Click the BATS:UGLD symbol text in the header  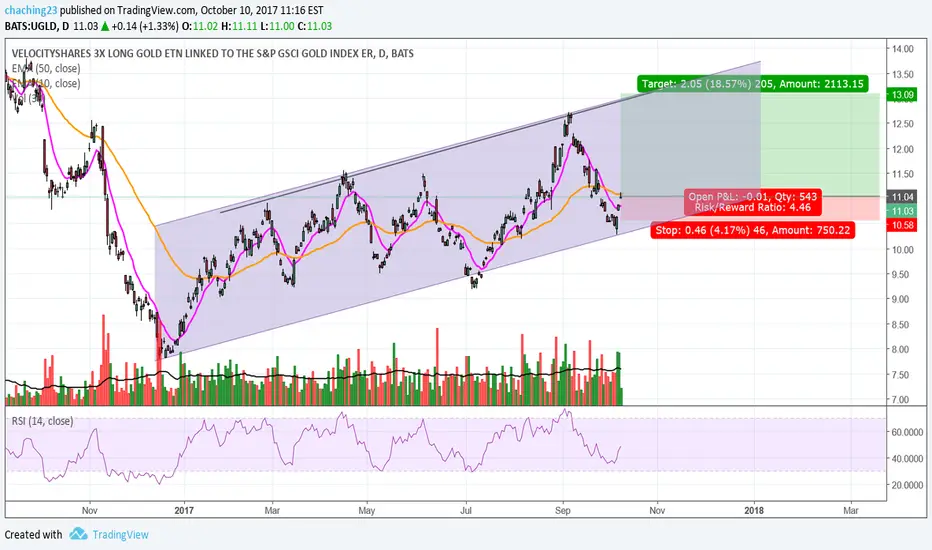pyautogui.click(x=32, y=26)
